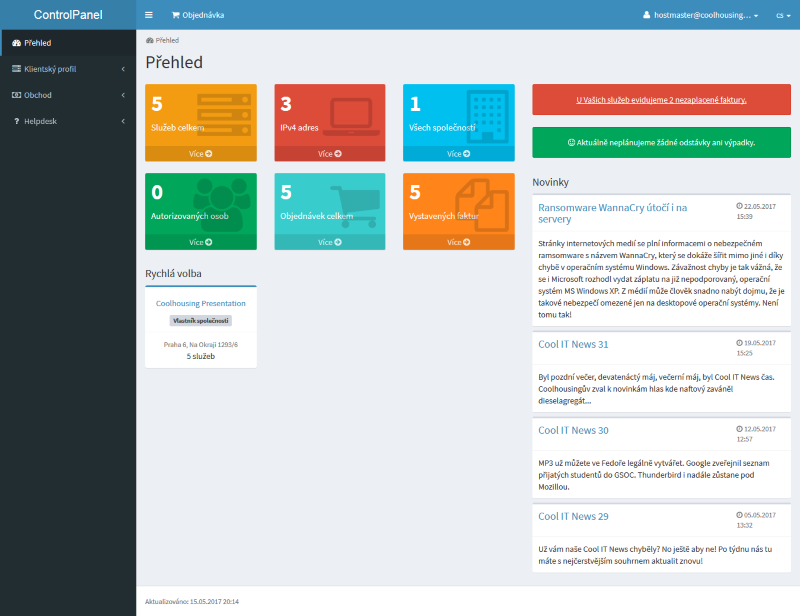Image resolution: width=800 pixels, height=616 pixels.
Task: Open Cool IT News 30 article
Action: click(573, 430)
